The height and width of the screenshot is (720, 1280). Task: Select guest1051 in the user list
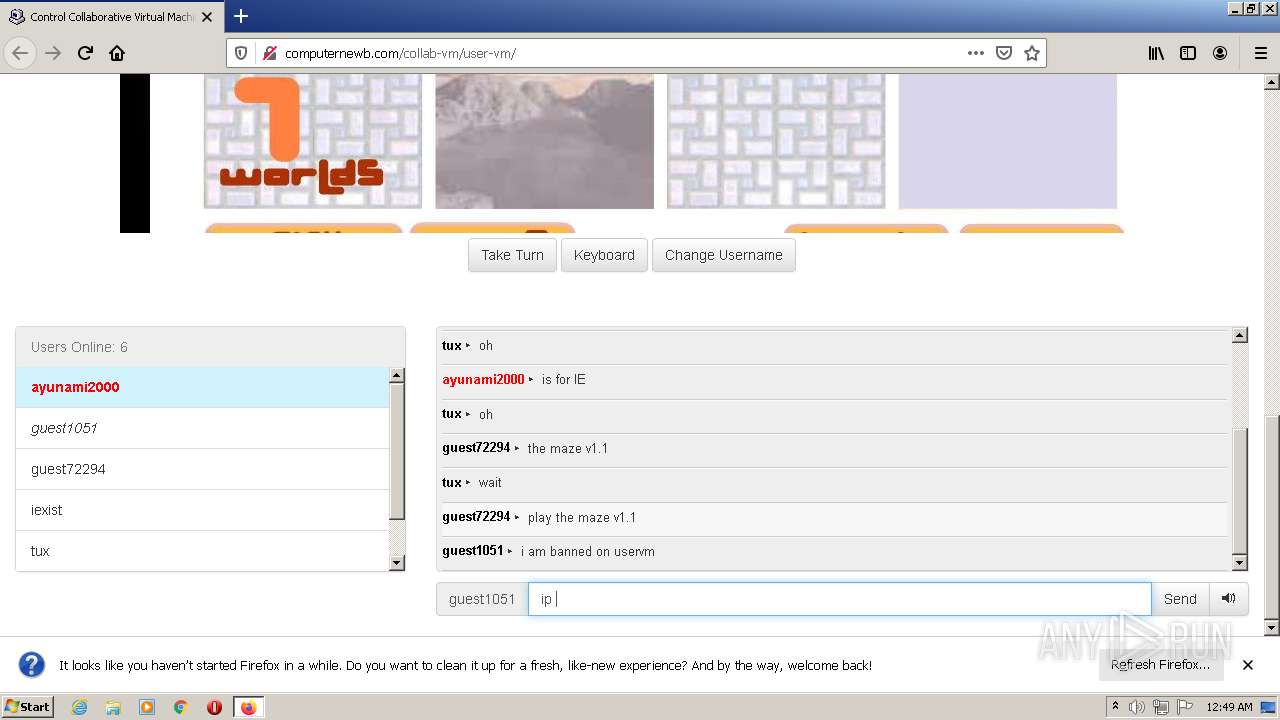click(x=202, y=428)
